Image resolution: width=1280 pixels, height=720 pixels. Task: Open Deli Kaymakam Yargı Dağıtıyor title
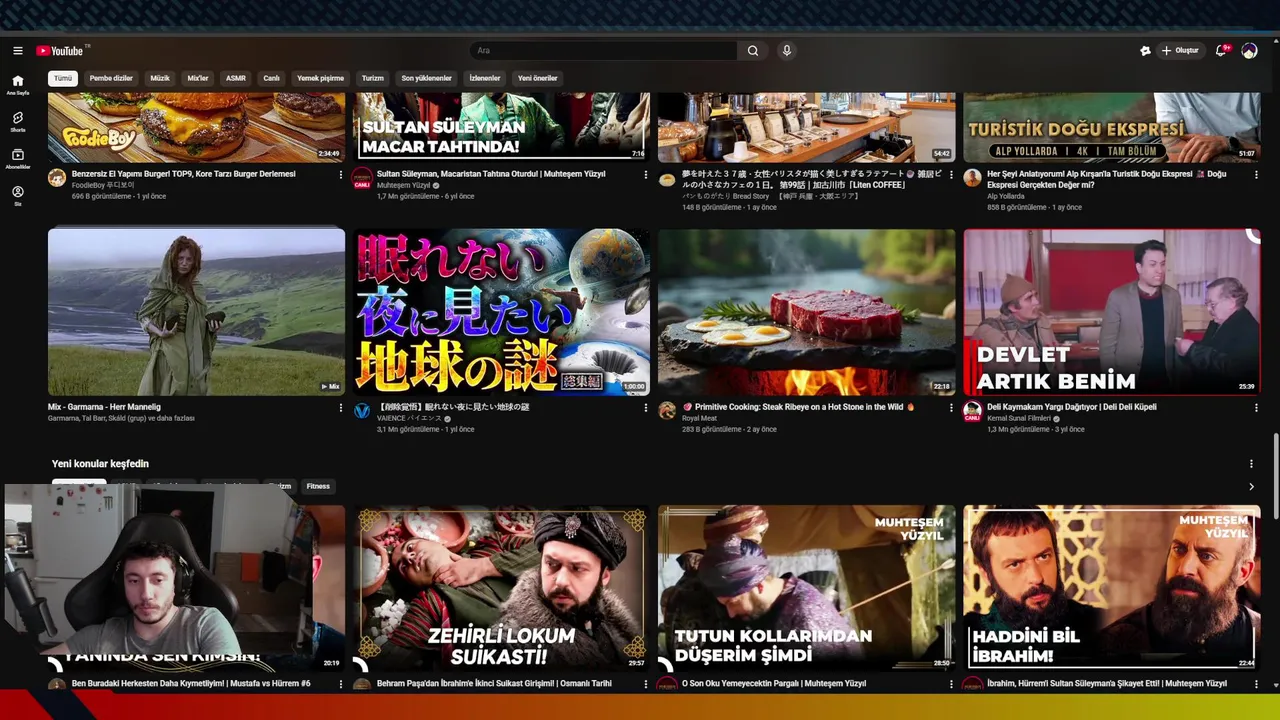(1071, 407)
